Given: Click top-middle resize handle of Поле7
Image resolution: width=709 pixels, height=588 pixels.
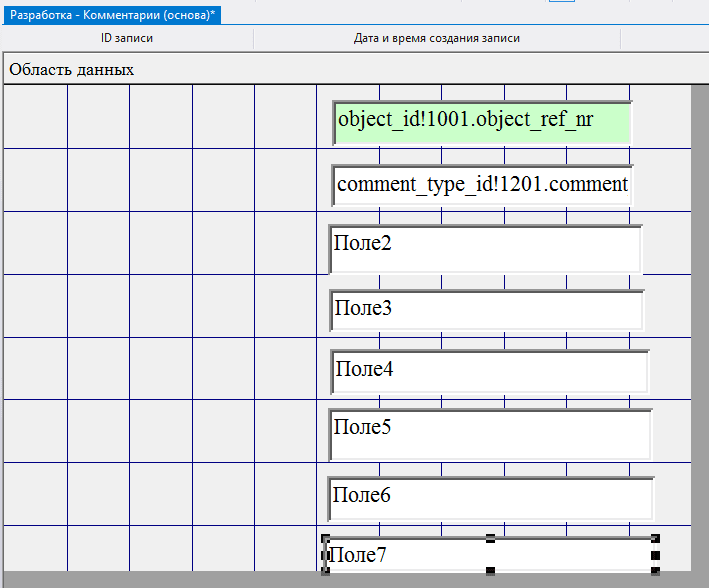Looking at the screenshot, I should click(x=490, y=539).
